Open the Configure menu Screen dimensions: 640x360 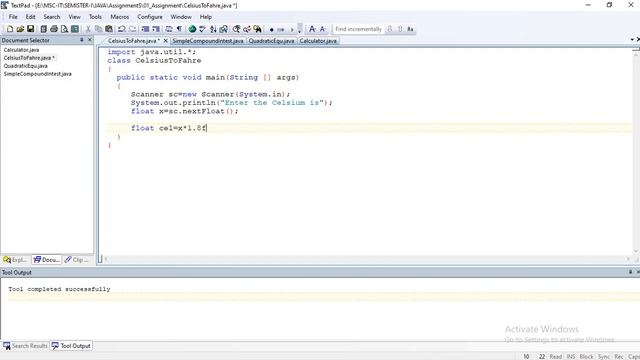click(150, 17)
